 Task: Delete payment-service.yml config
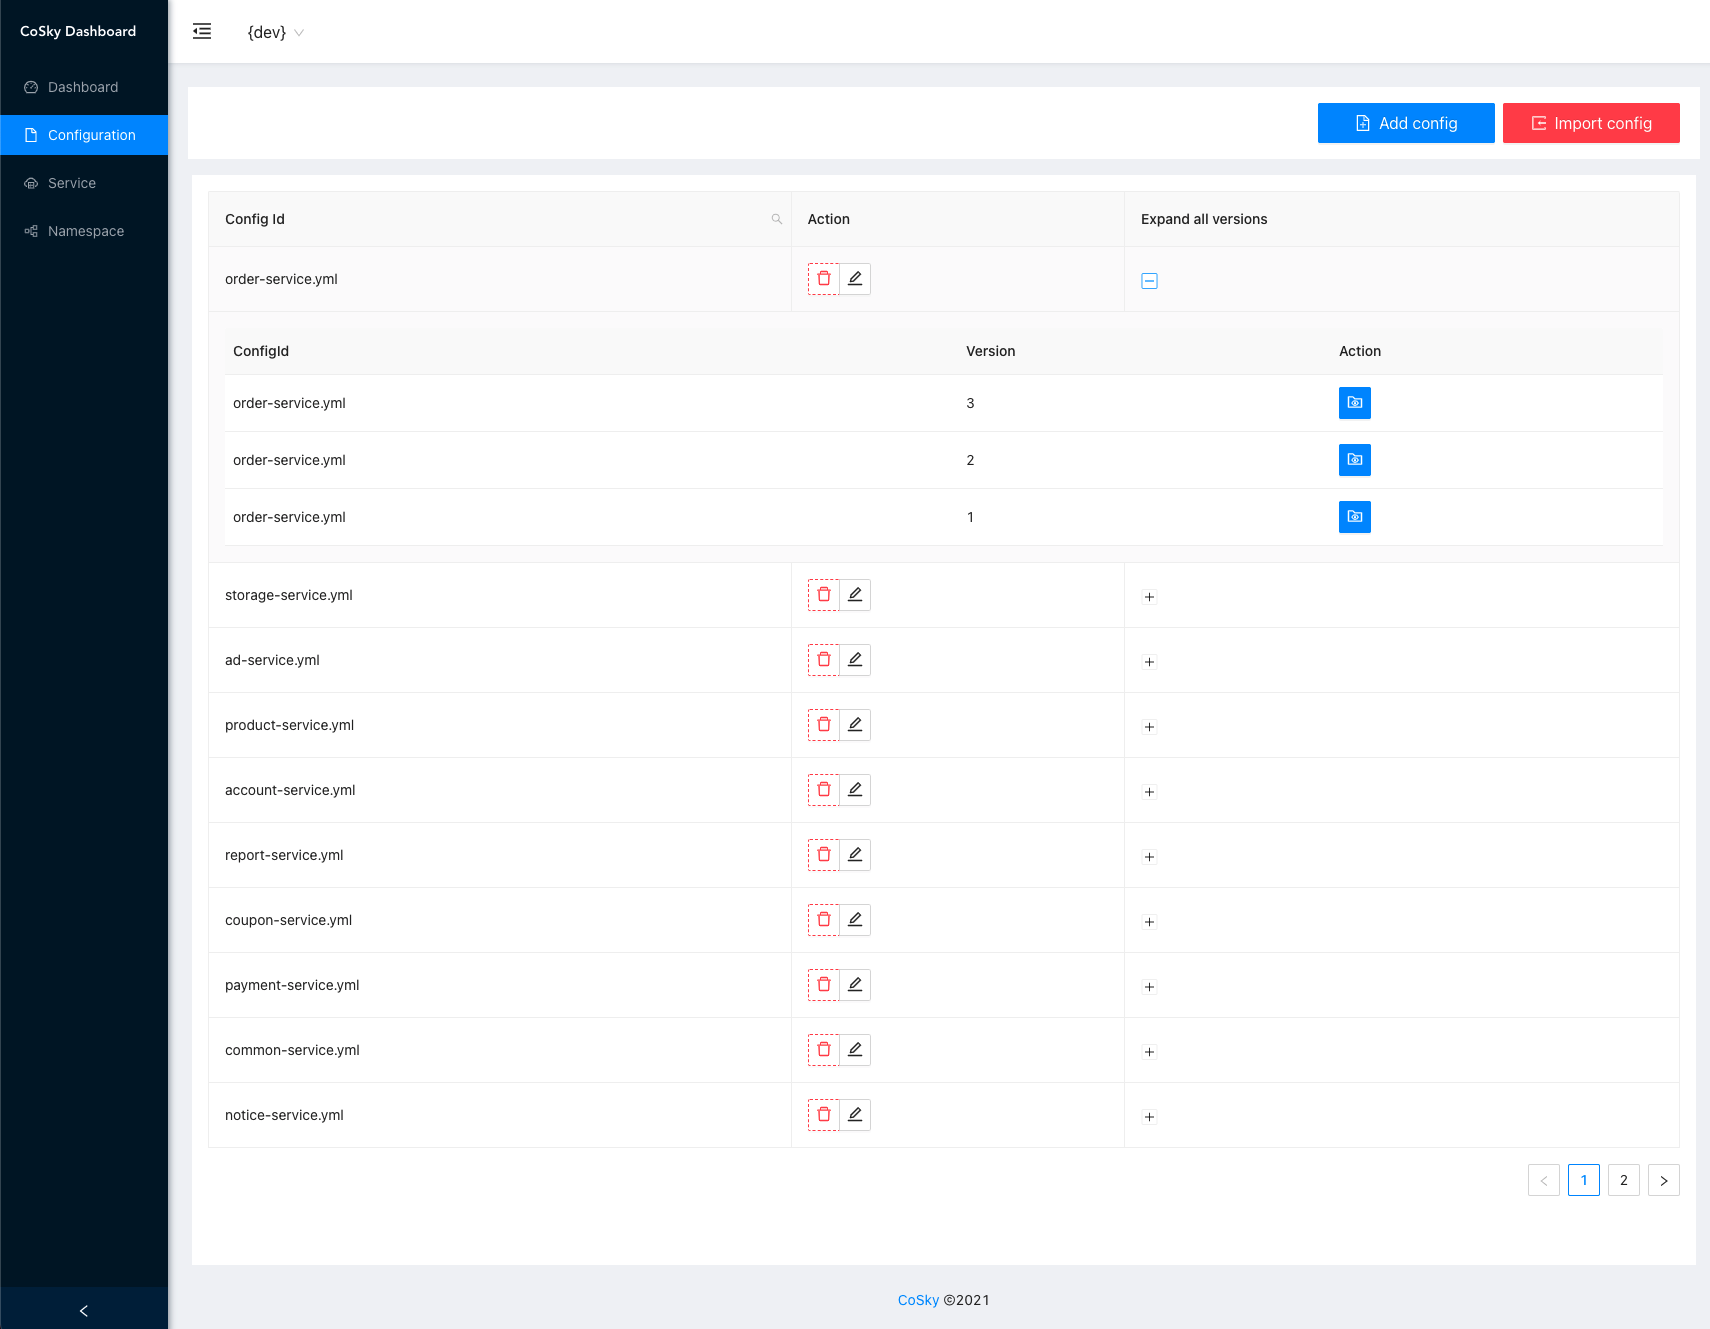click(824, 985)
